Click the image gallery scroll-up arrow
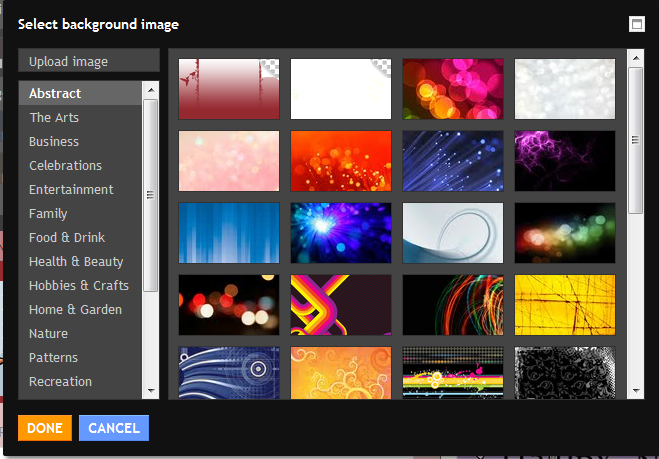The image size is (659, 459). [x=635, y=58]
